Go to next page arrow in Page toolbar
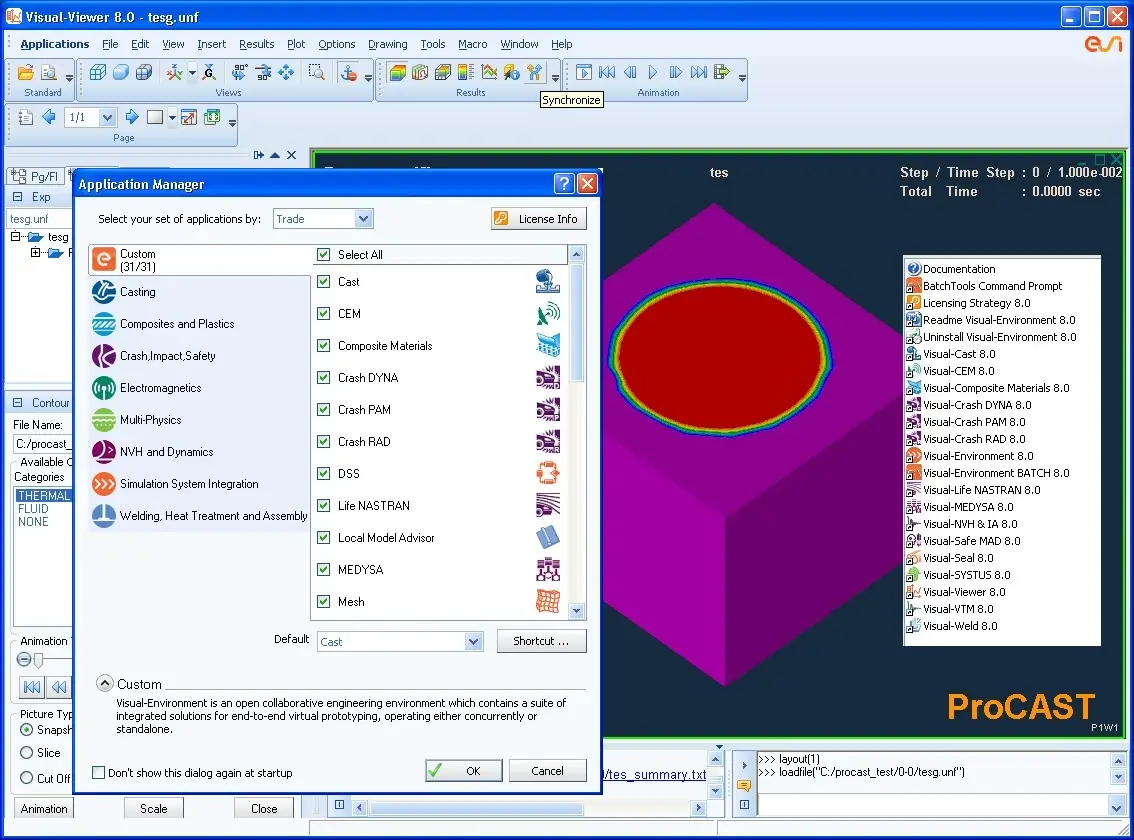The width and height of the screenshot is (1134, 840). 132,116
